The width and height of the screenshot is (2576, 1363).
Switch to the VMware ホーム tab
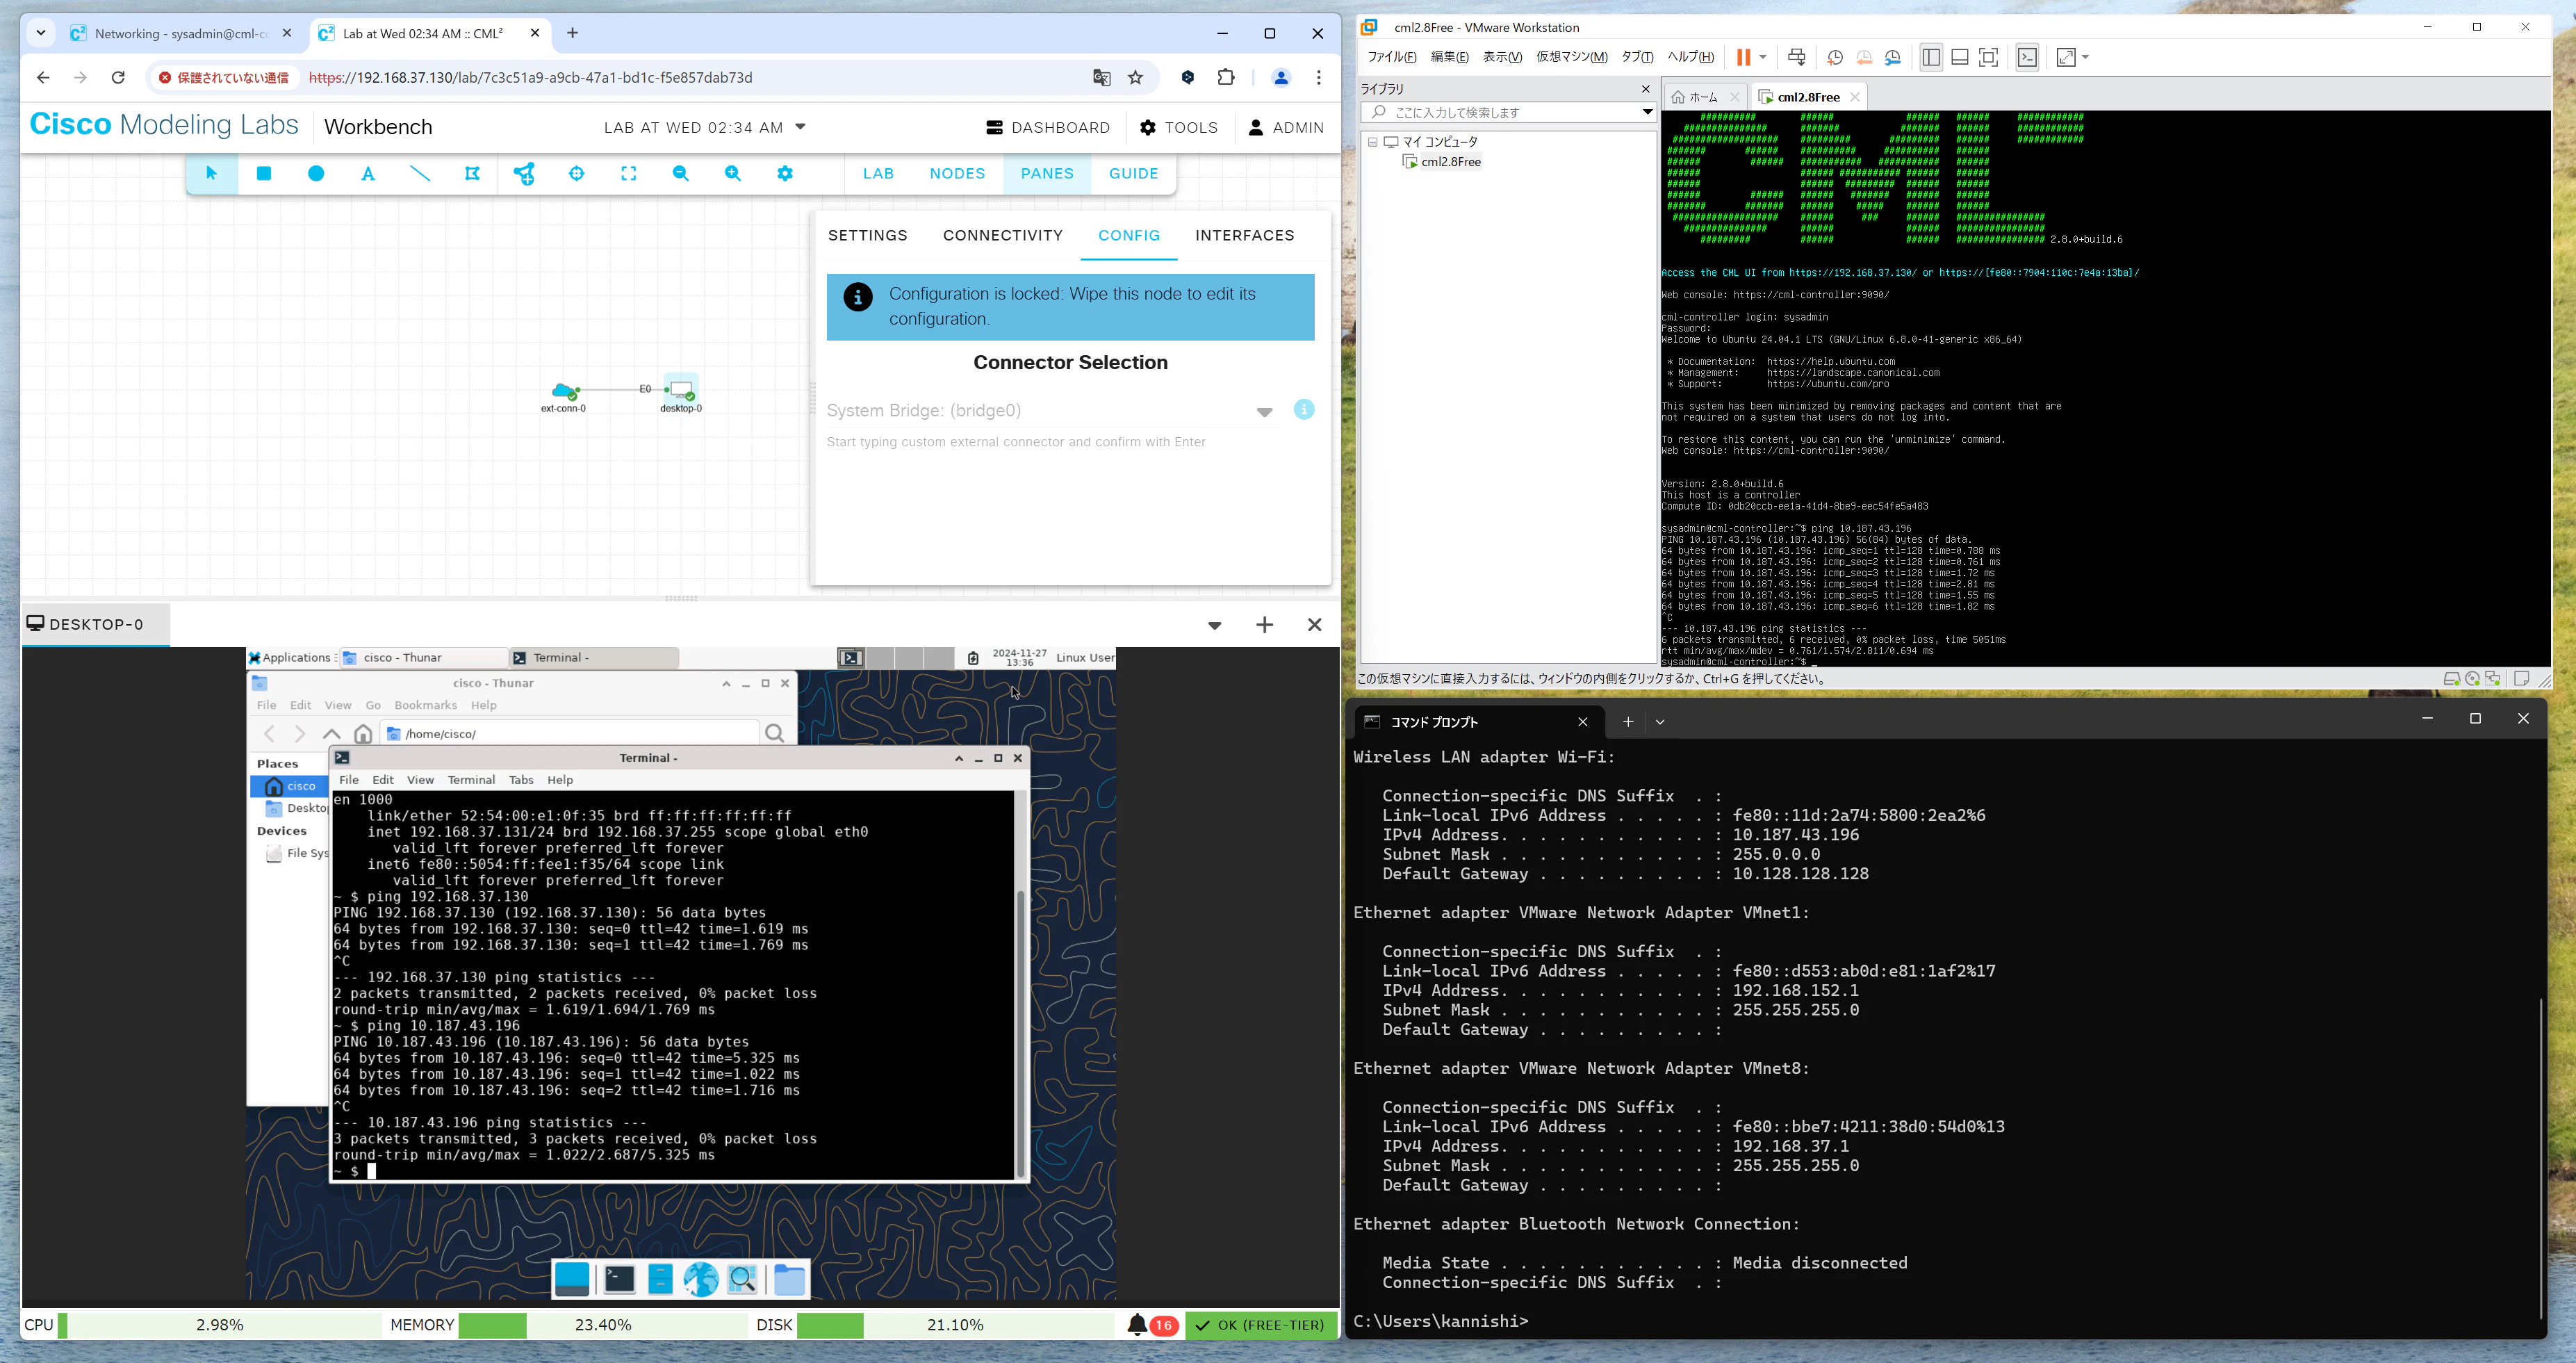click(x=1704, y=97)
